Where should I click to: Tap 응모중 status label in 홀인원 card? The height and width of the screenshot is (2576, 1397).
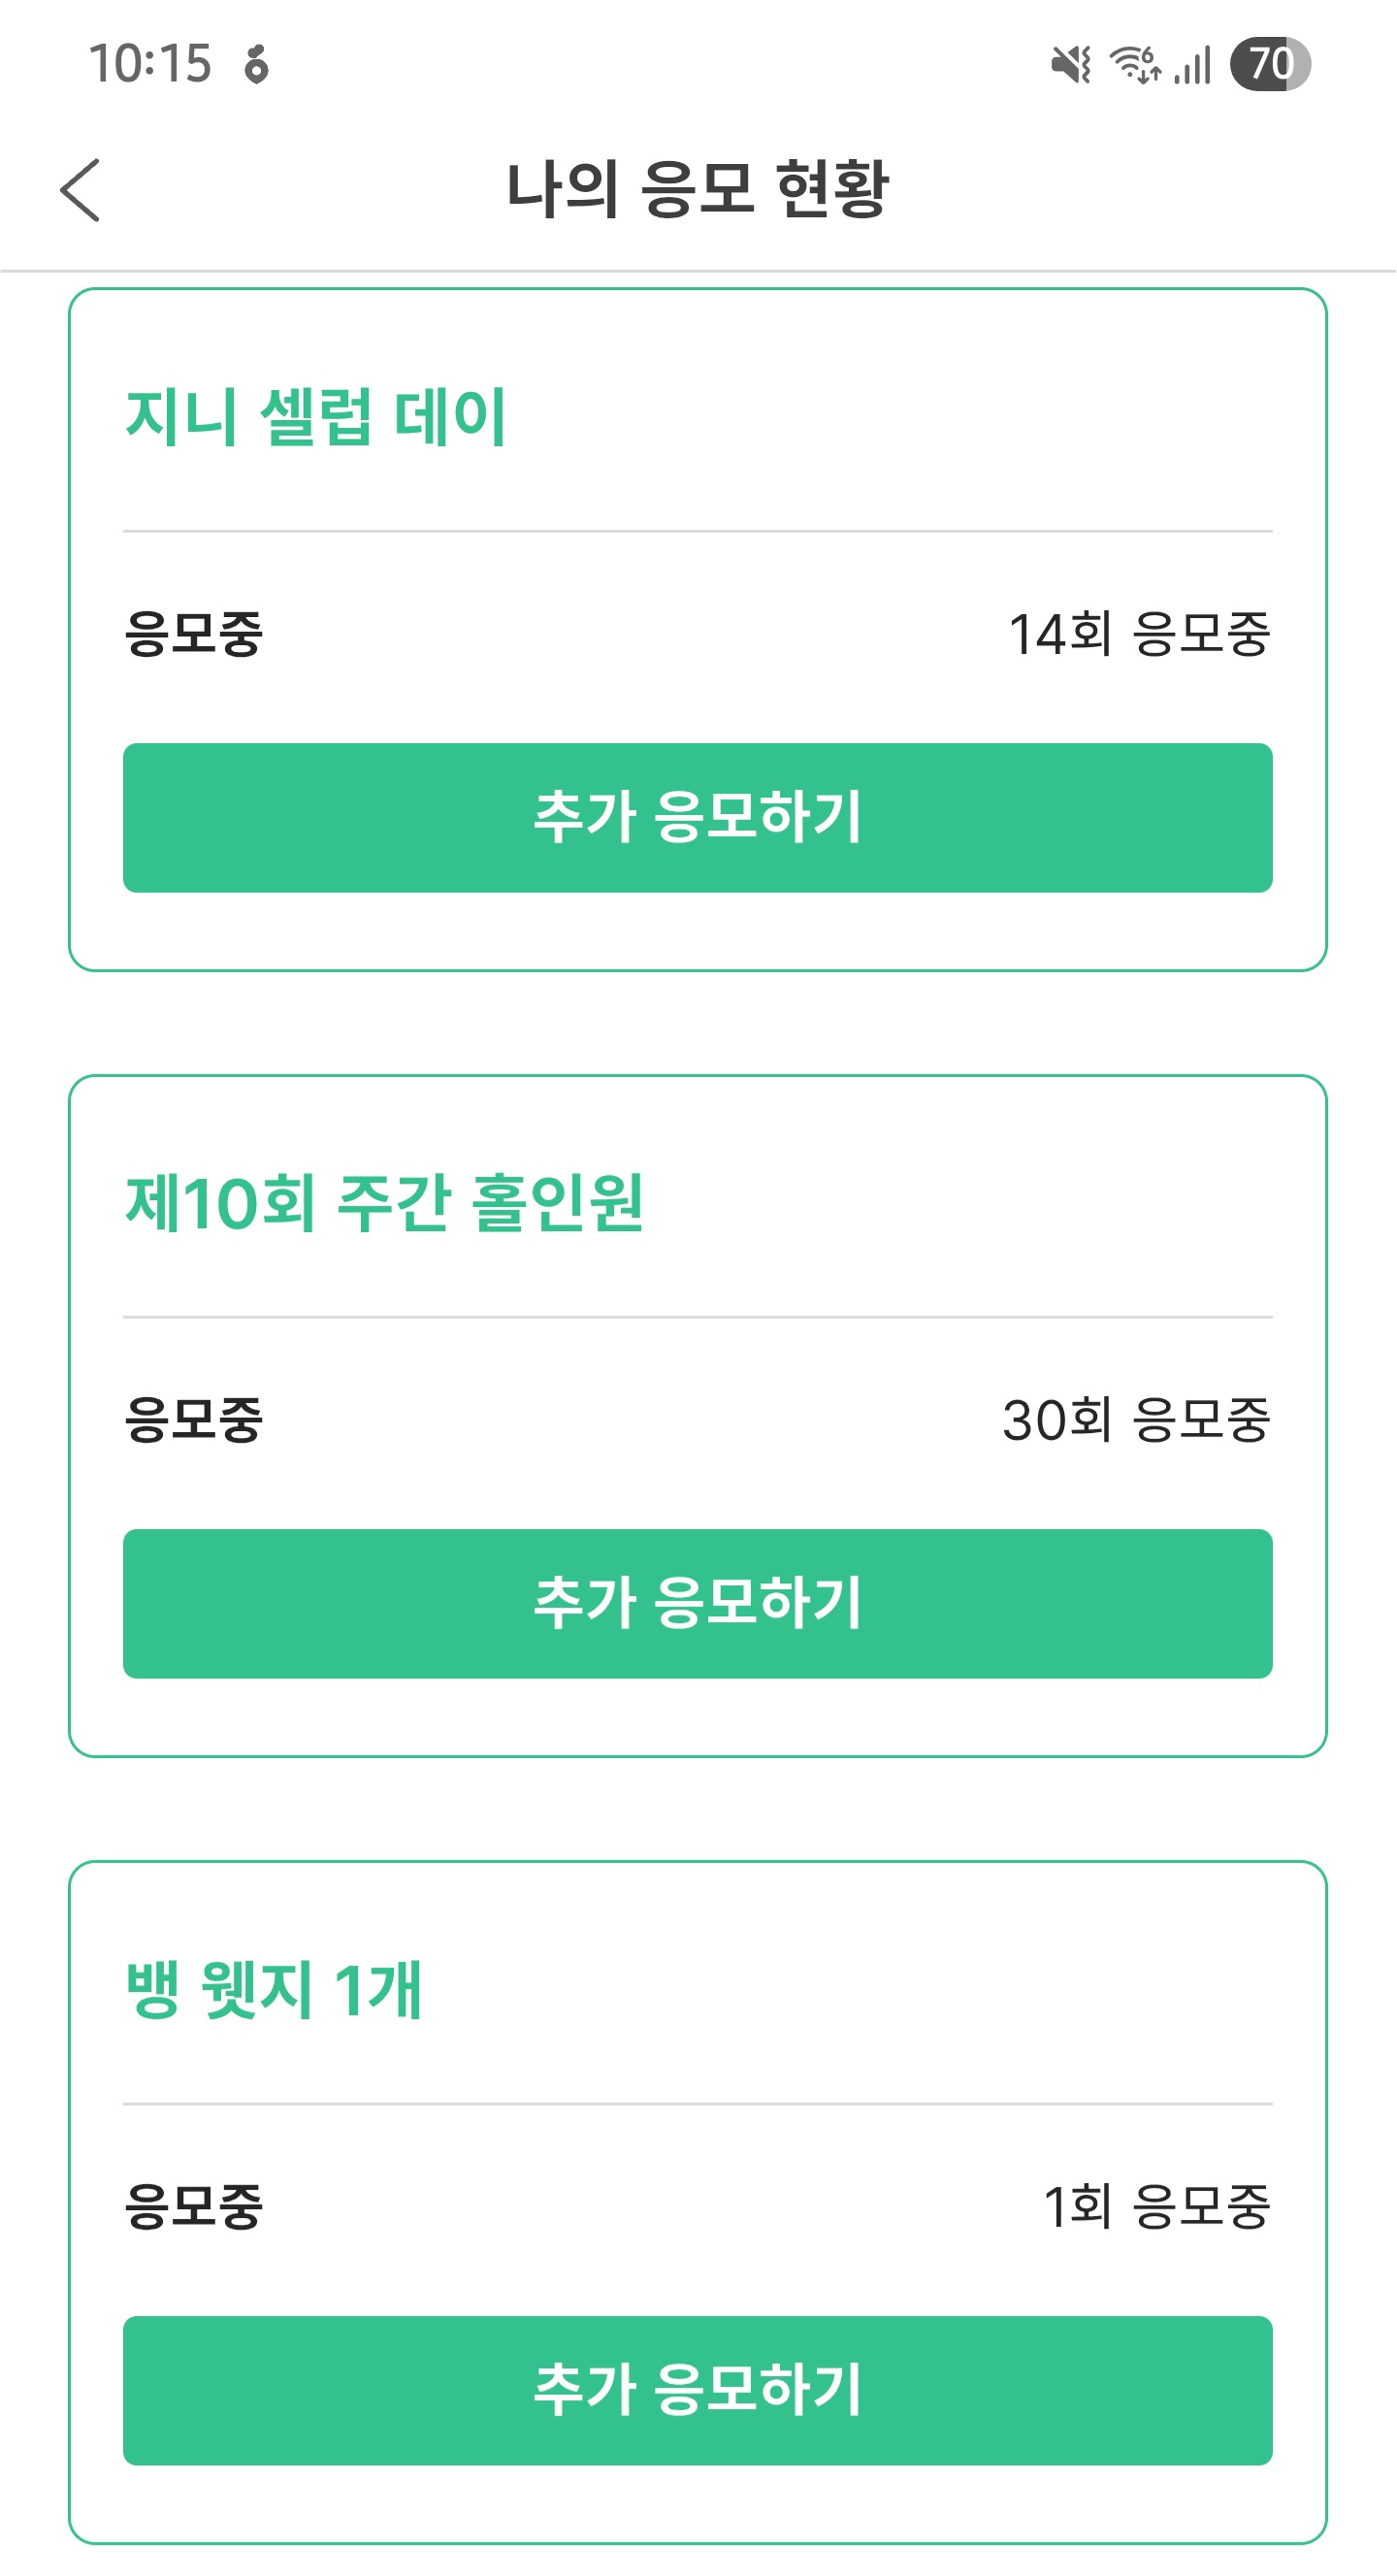point(194,1420)
